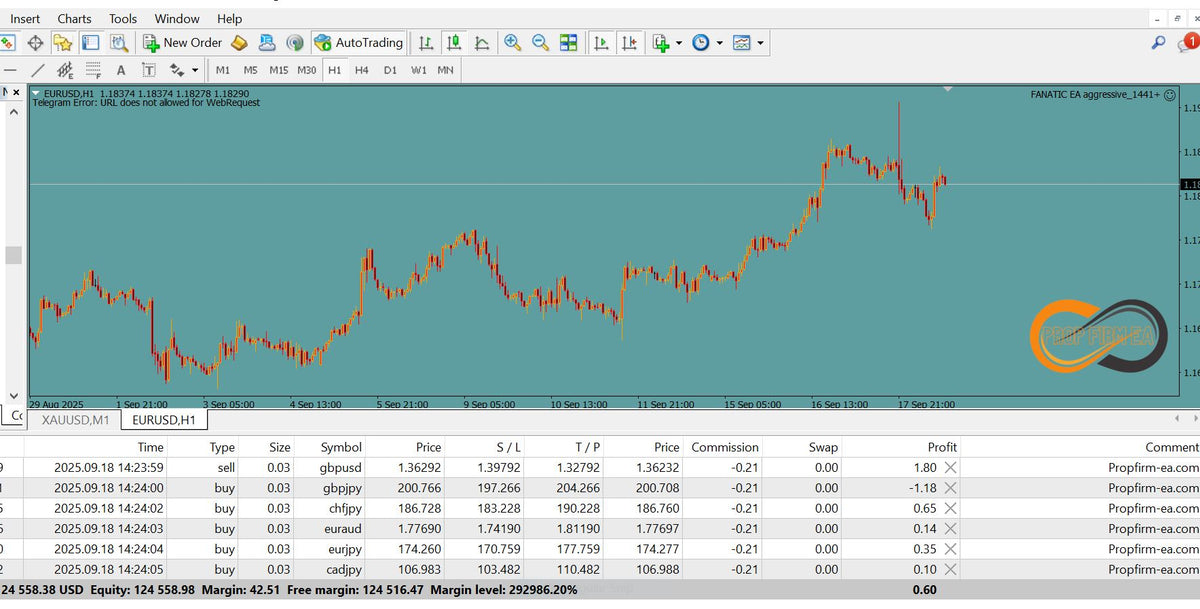
Task: Open the Templates dropdown arrow
Action: click(761, 43)
